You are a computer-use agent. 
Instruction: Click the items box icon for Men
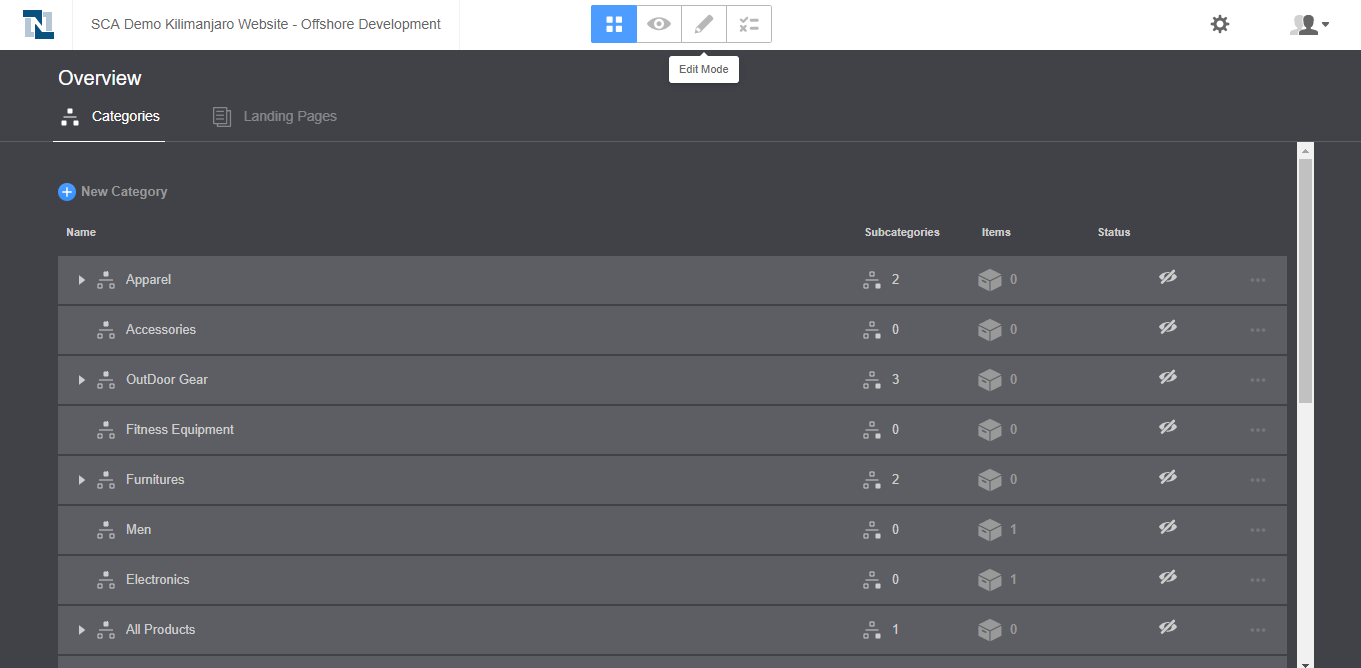[x=989, y=529]
